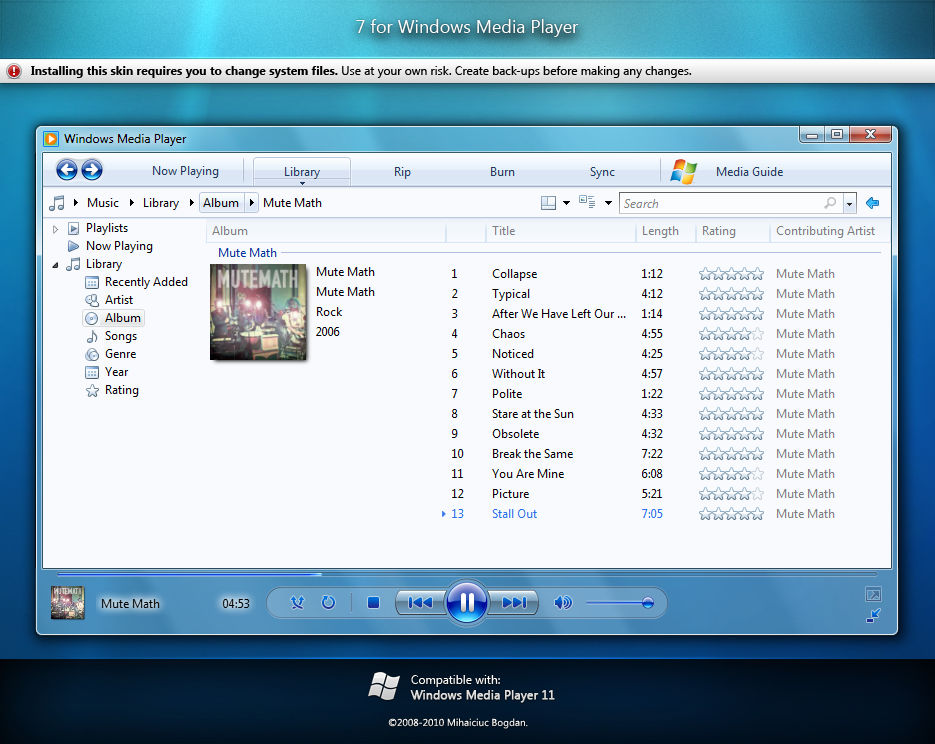Viewport: 935px width, 744px height.
Task: Collapse the Library tree node
Action: click(55, 265)
